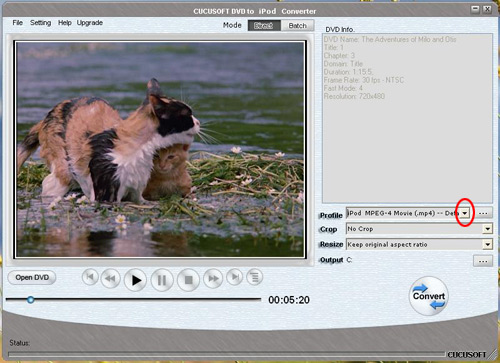Viewport: 500px width, 363px height.
Task: Open the Setting menu
Action: [41, 23]
